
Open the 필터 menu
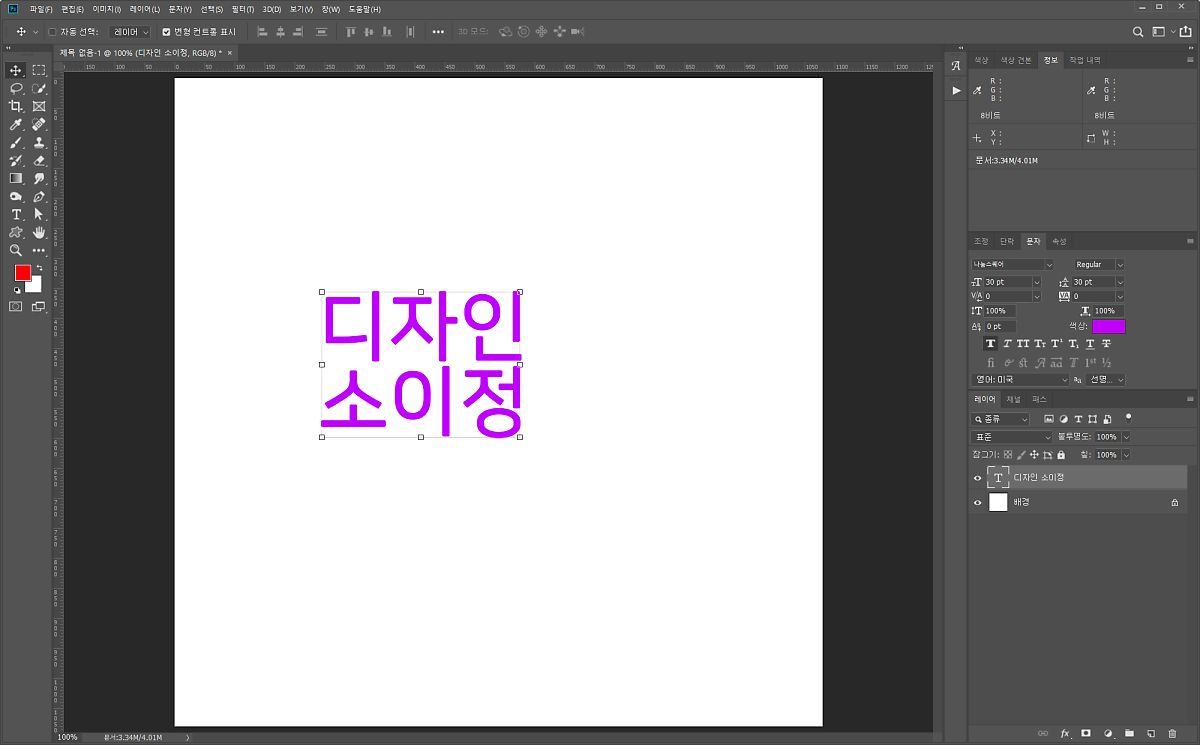[241, 9]
